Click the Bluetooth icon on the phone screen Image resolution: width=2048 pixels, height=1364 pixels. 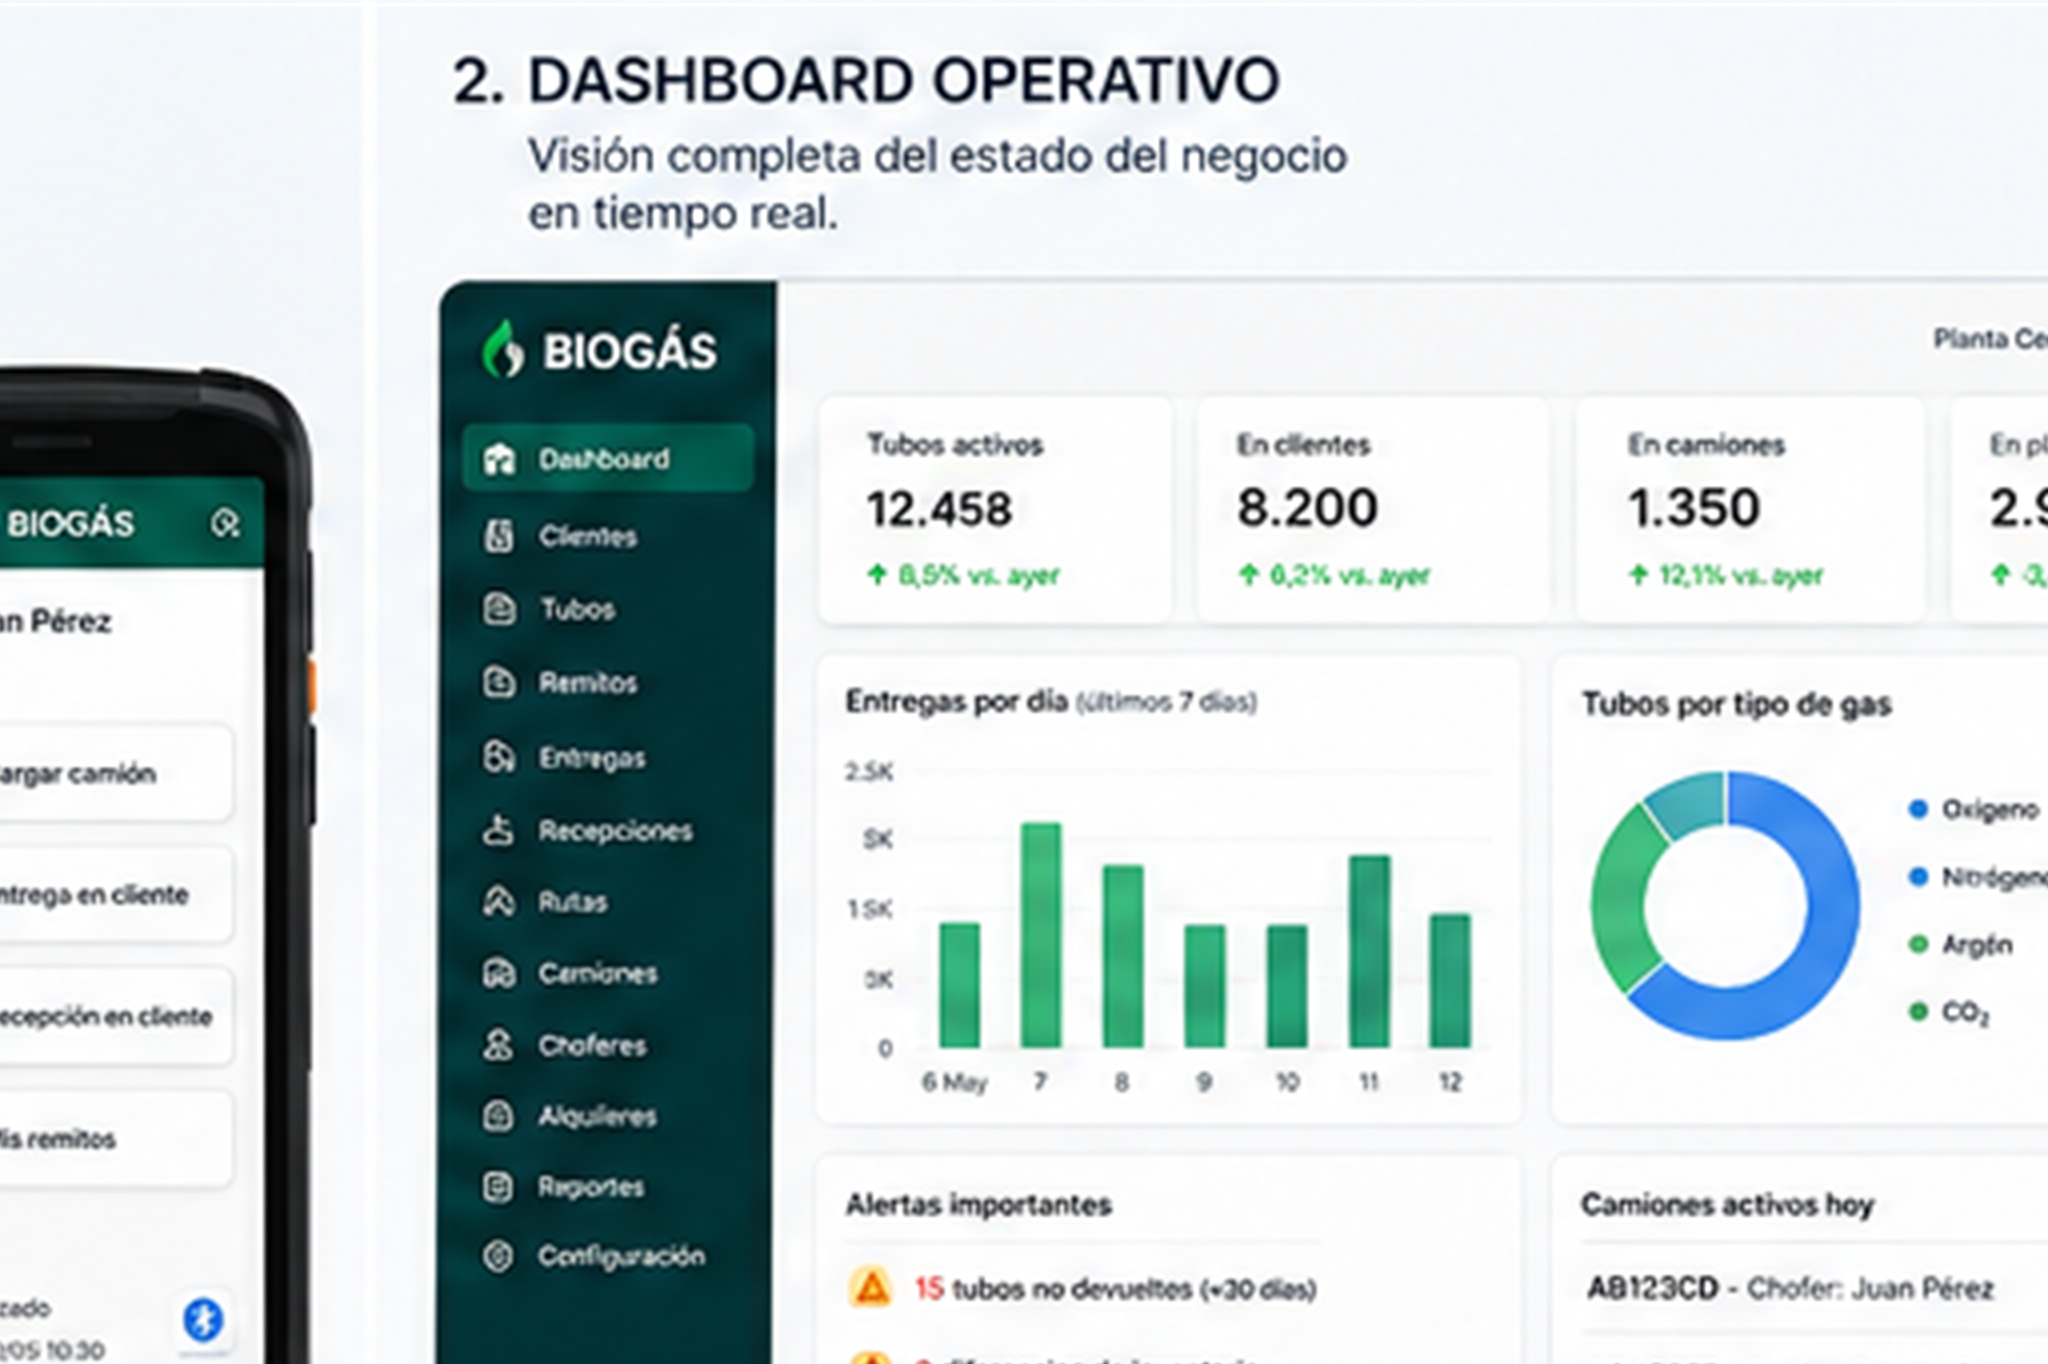[203, 1320]
